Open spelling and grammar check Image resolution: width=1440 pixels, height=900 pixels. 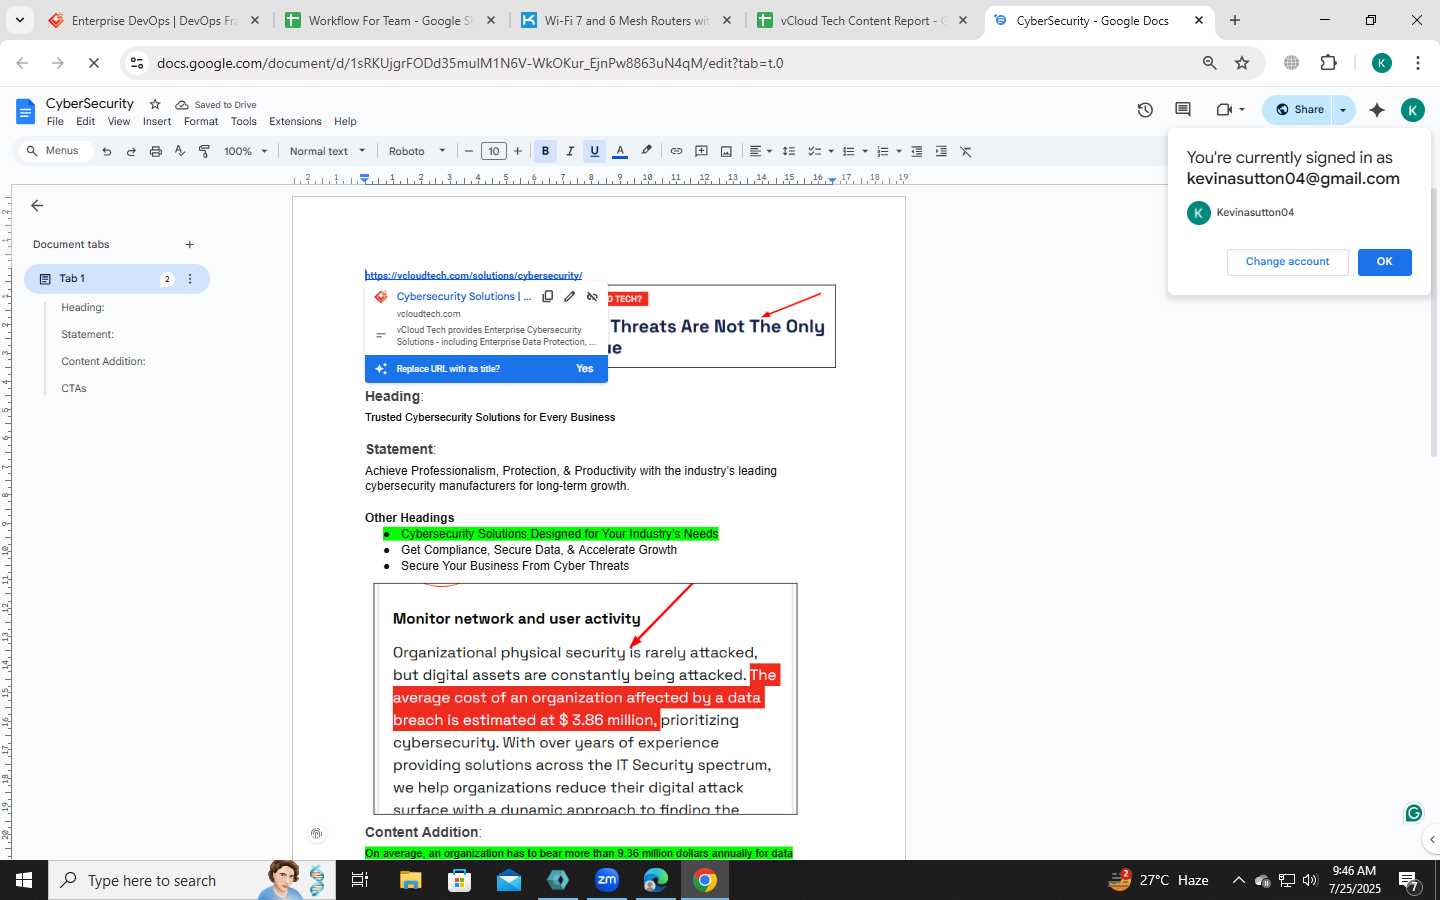click(x=180, y=152)
